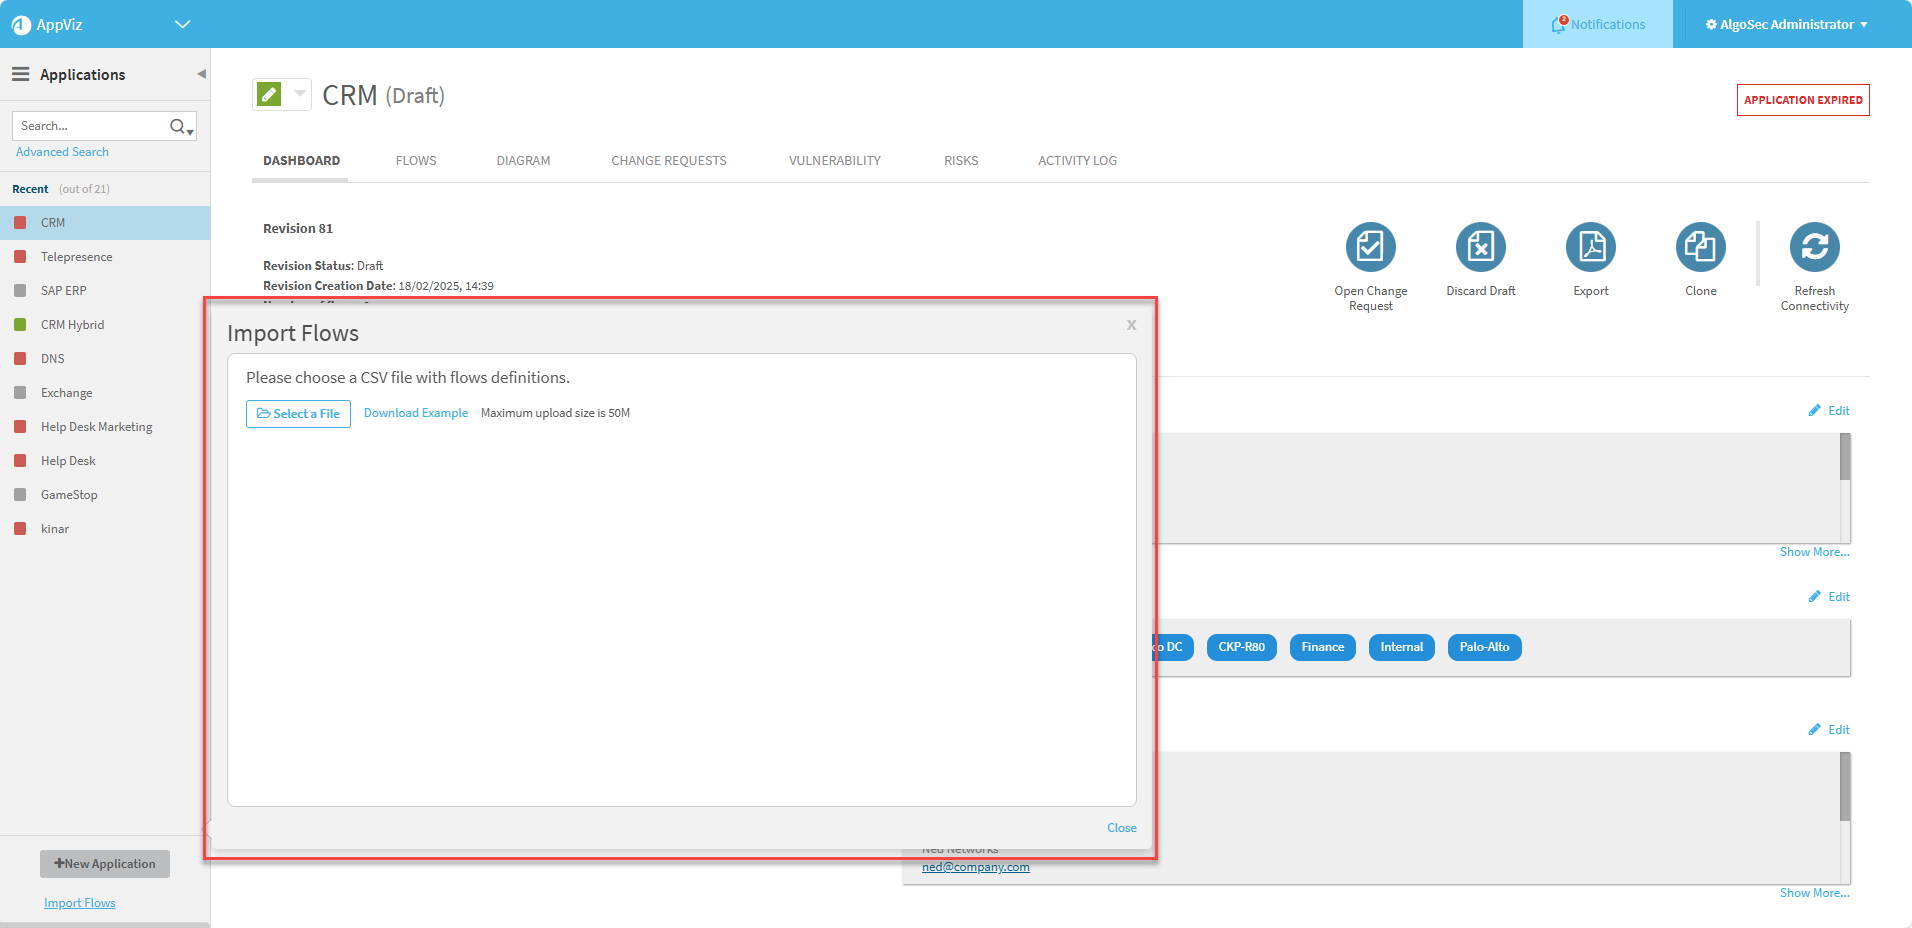Expand the AppViz product dropdown
The image size is (1912, 928).
[182, 24]
